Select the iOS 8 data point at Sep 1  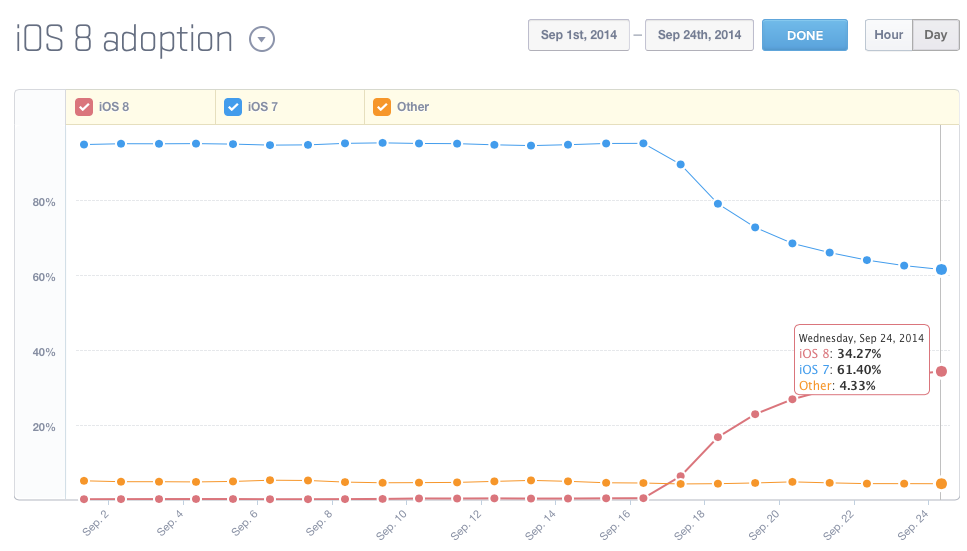coord(84,499)
